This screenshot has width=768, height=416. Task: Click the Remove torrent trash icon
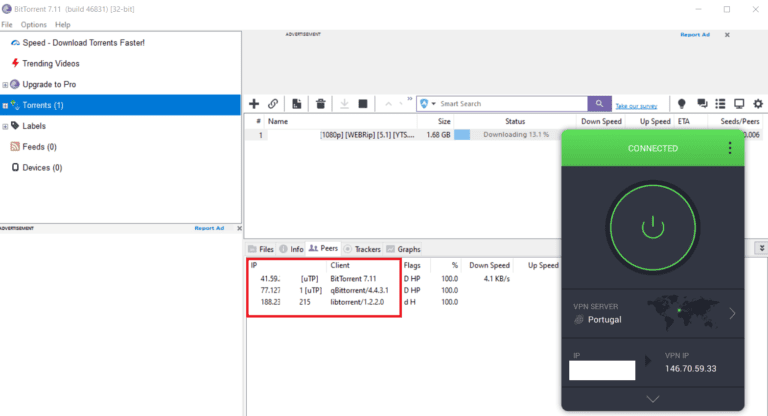tap(320, 104)
